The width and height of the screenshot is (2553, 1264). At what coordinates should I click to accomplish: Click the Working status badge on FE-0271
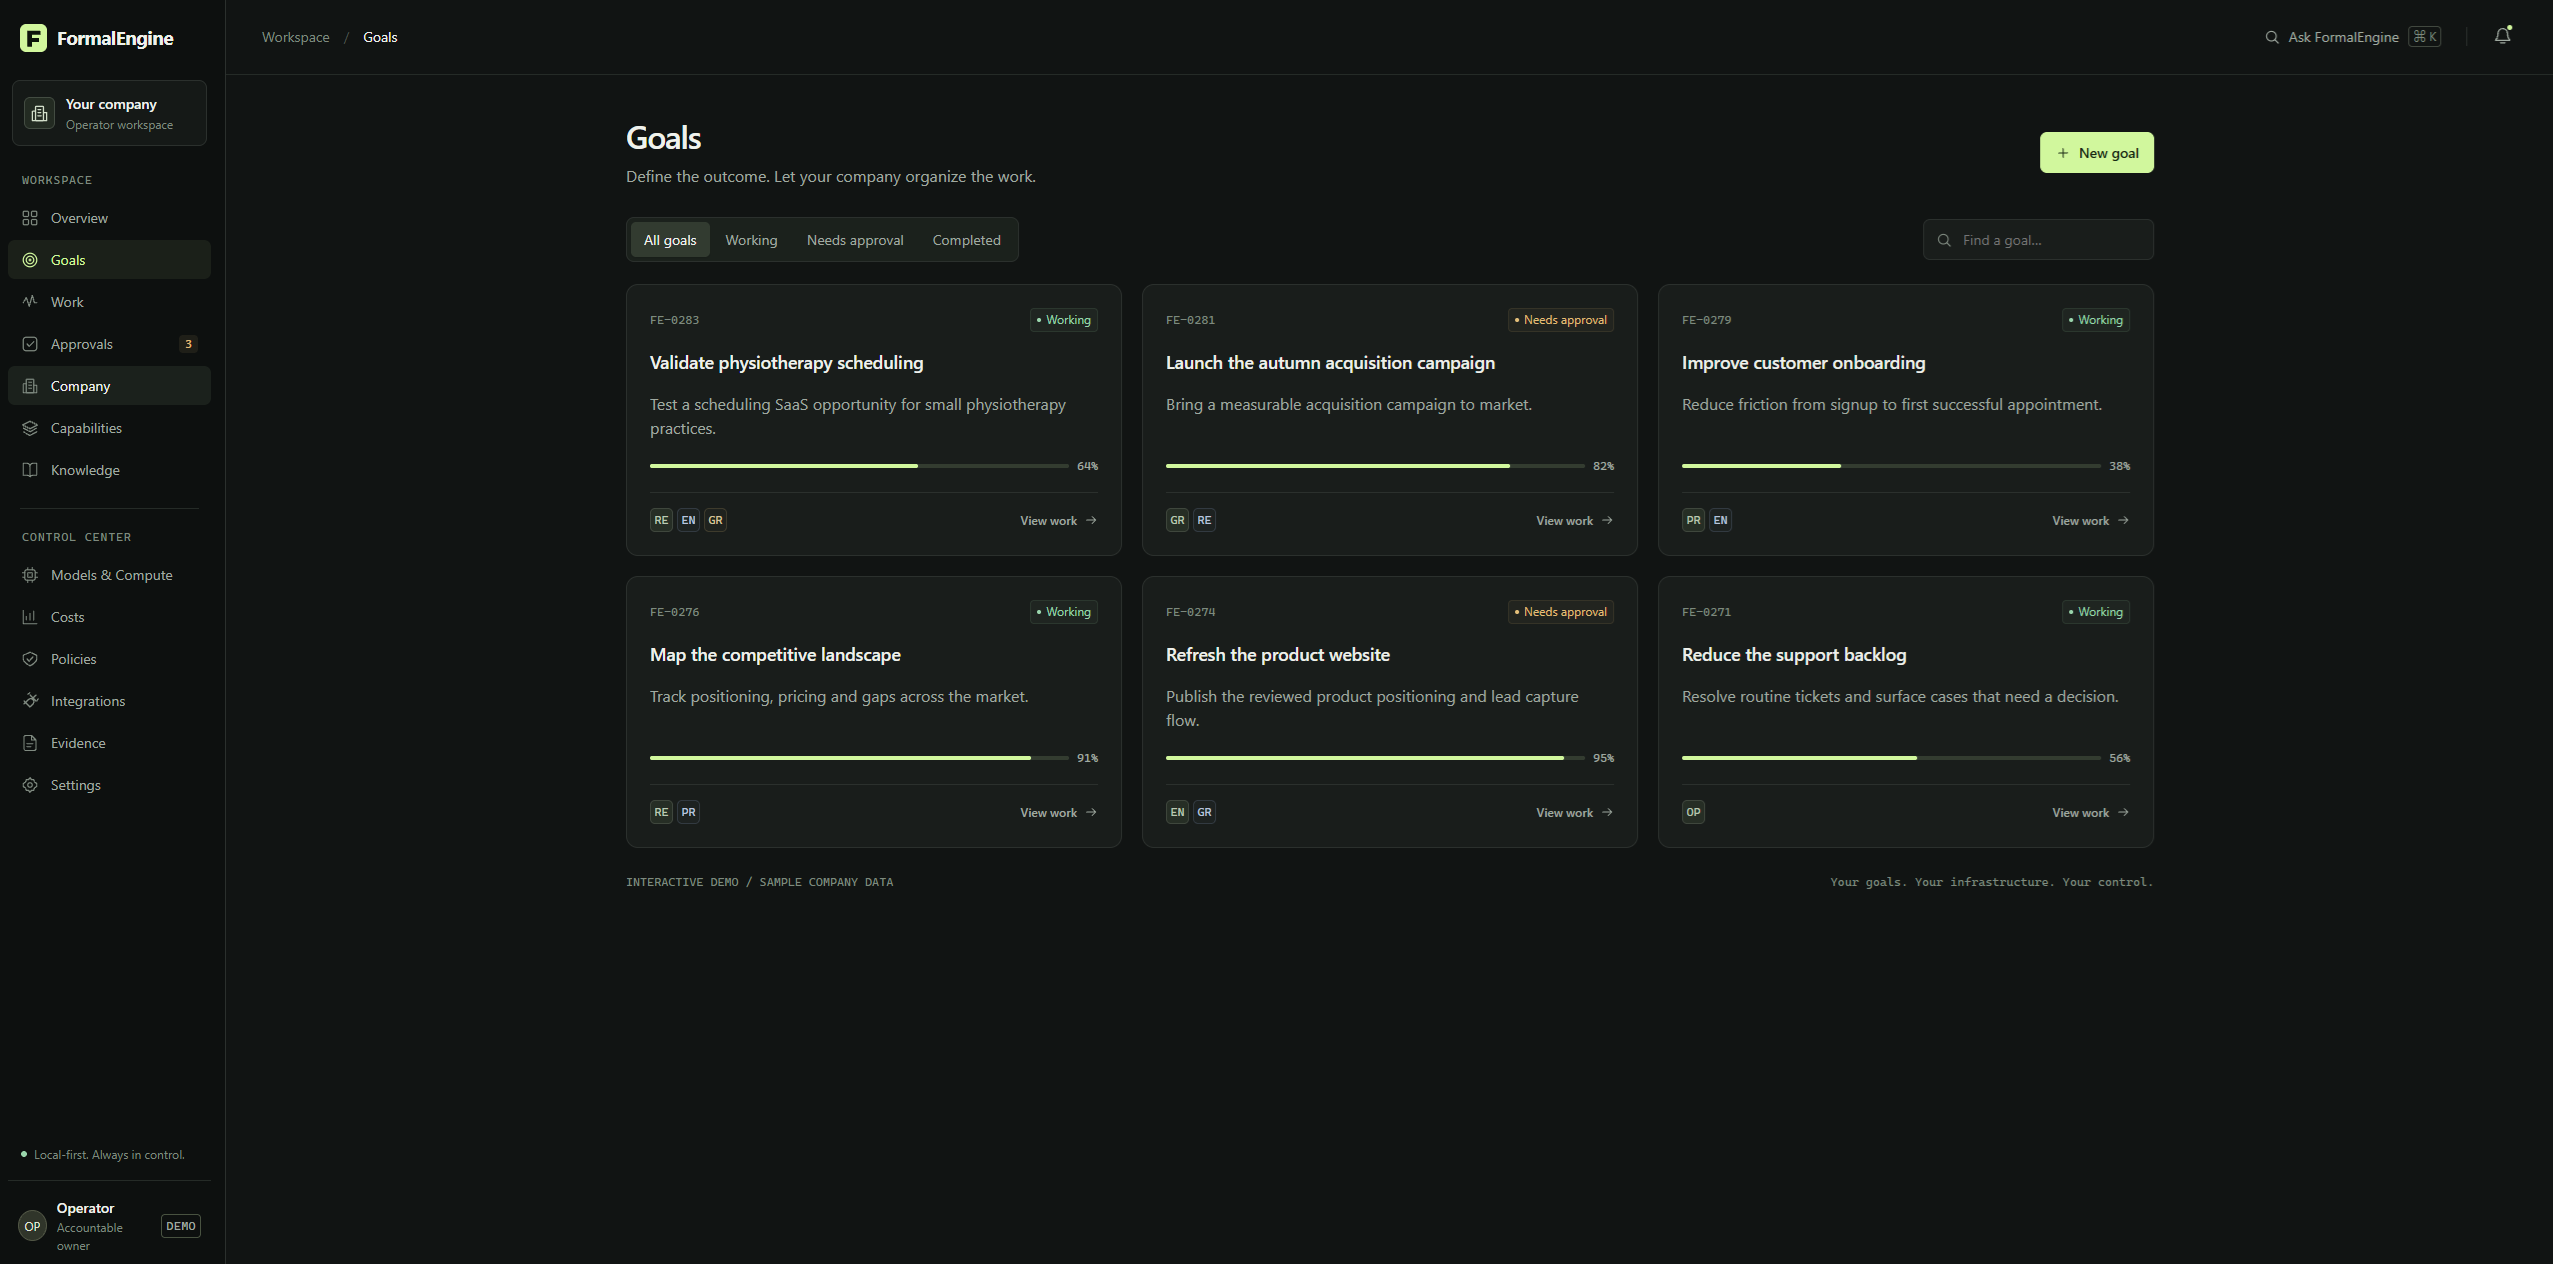coord(2095,612)
